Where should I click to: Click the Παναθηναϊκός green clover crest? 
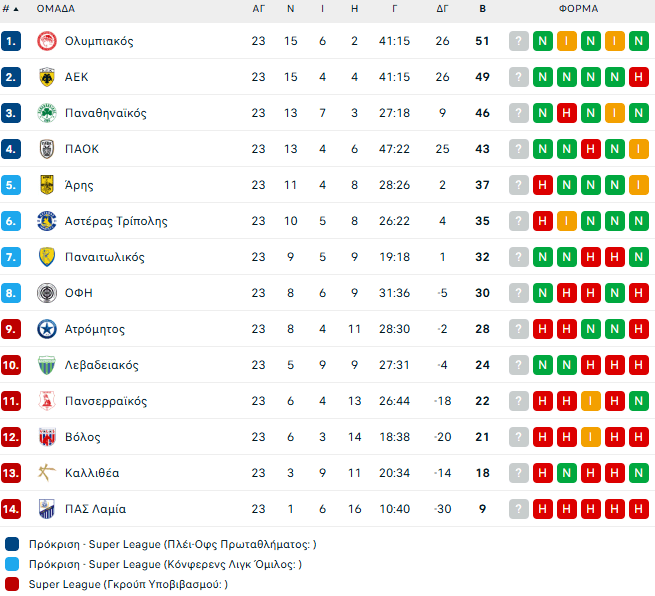pyautogui.click(x=46, y=113)
